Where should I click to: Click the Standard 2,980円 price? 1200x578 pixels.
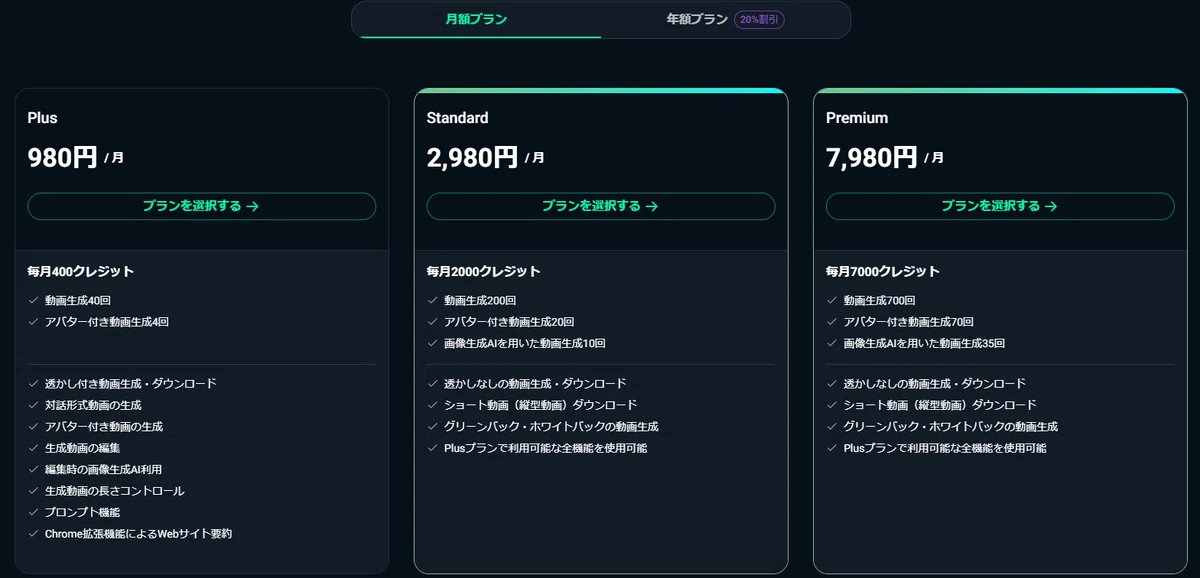click(472, 157)
